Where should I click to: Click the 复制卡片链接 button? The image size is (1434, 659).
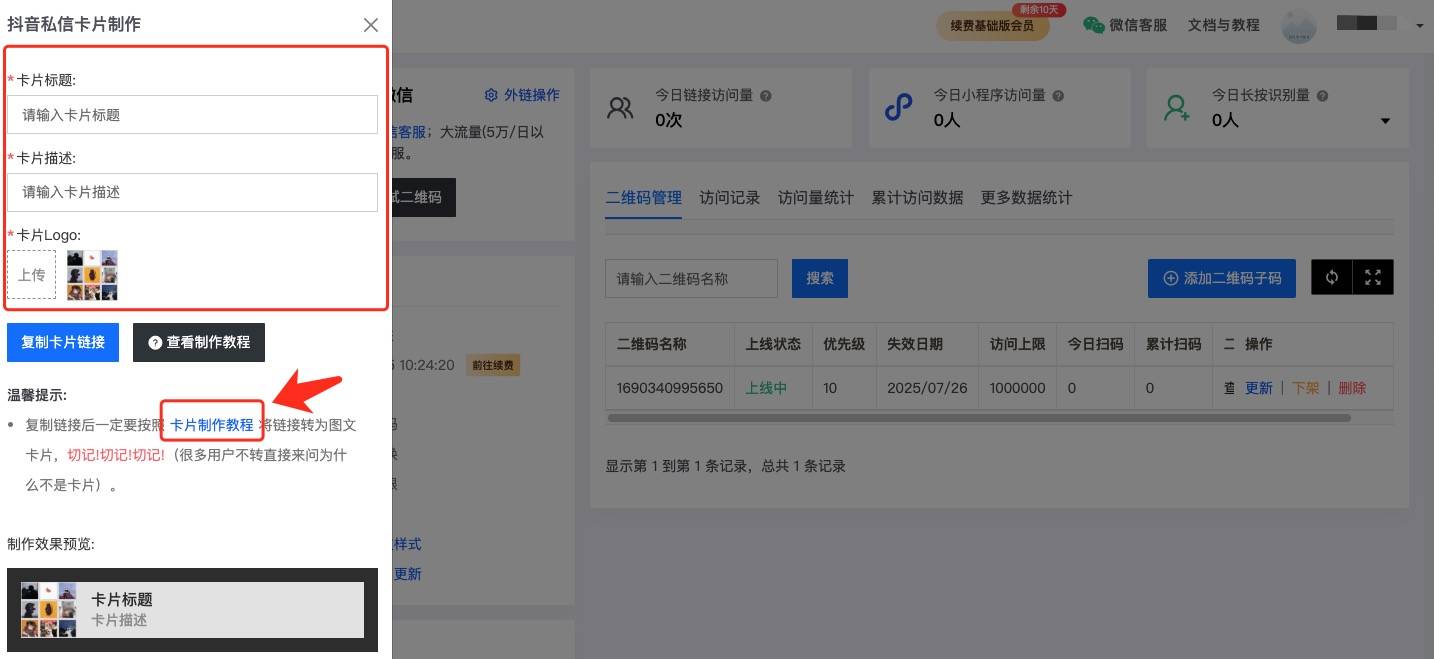click(63, 342)
